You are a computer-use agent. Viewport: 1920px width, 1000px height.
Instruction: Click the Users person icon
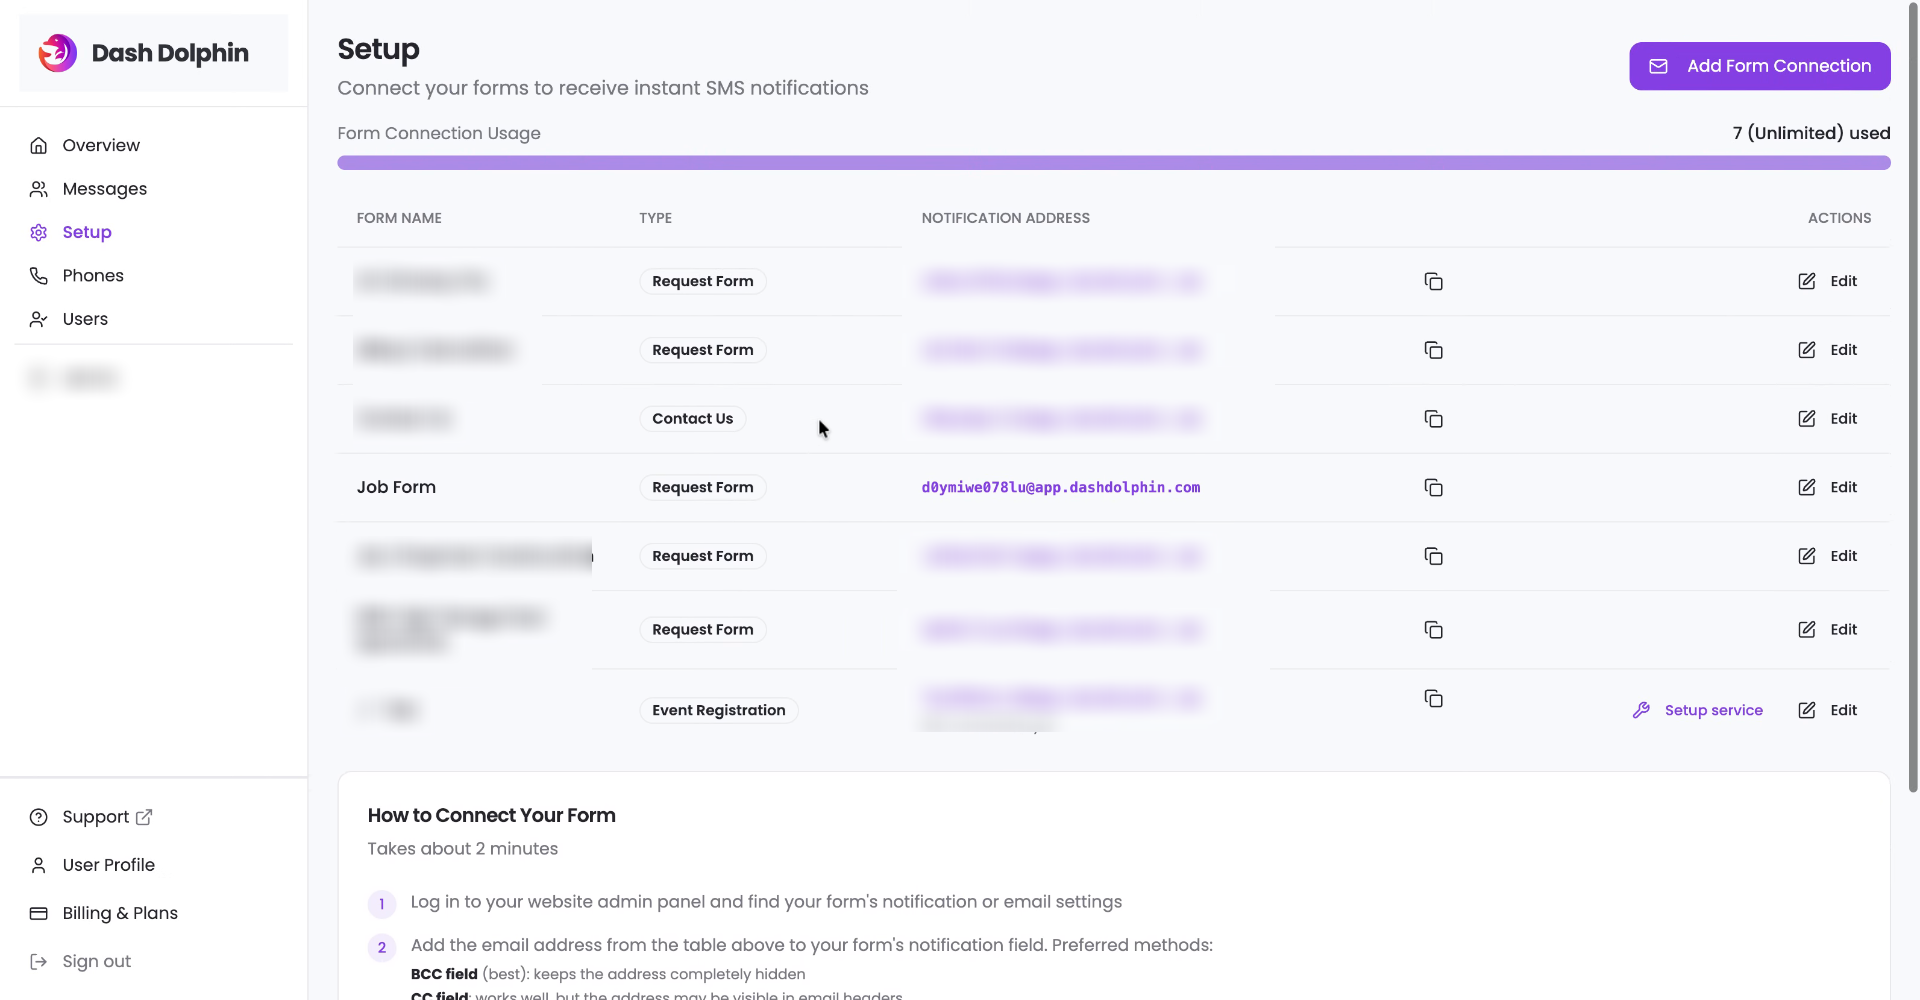[39, 319]
